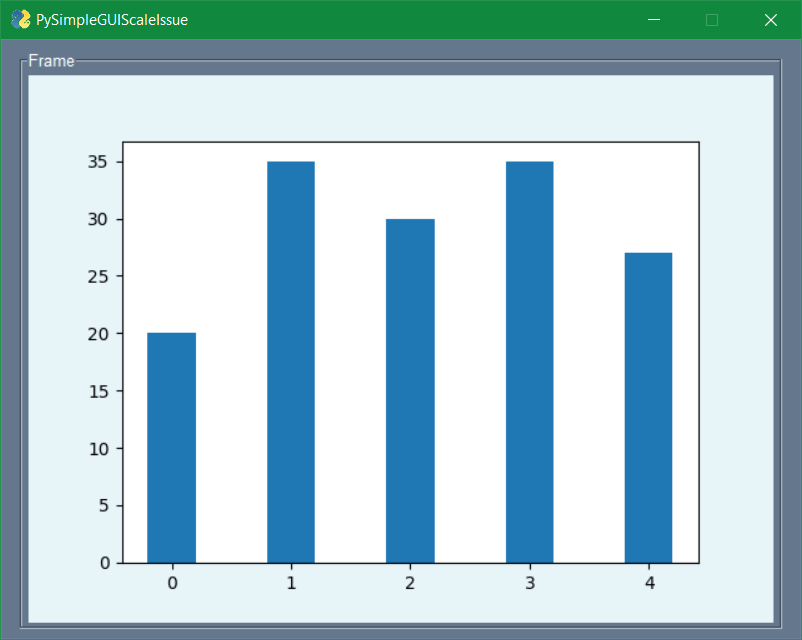Maximize the PySimpleGUIScaleIssue window
Image resolution: width=802 pixels, height=640 pixels.
(x=712, y=19)
